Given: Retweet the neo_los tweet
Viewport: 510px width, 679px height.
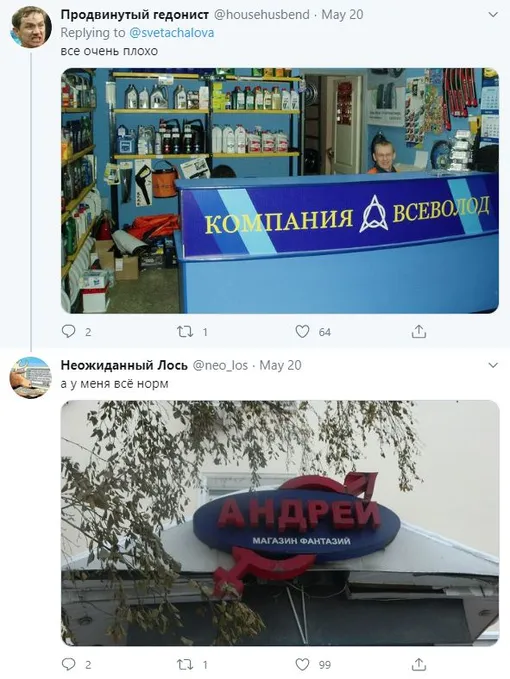Looking at the screenshot, I should (185, 664).
